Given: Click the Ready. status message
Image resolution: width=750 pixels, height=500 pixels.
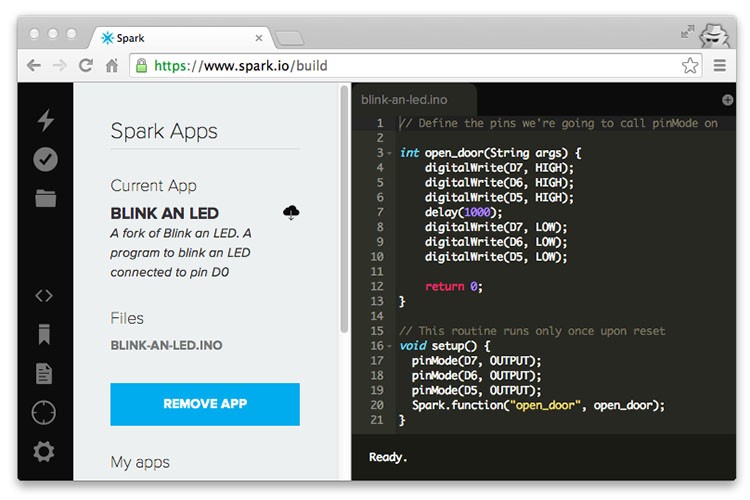Looking at the screenshot, I should [x=388, y=457].
